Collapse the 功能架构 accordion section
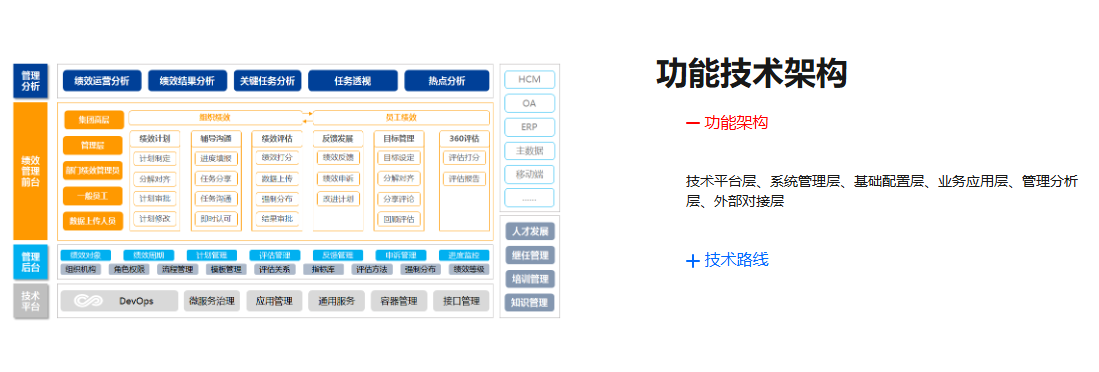 tap(726, 123)
